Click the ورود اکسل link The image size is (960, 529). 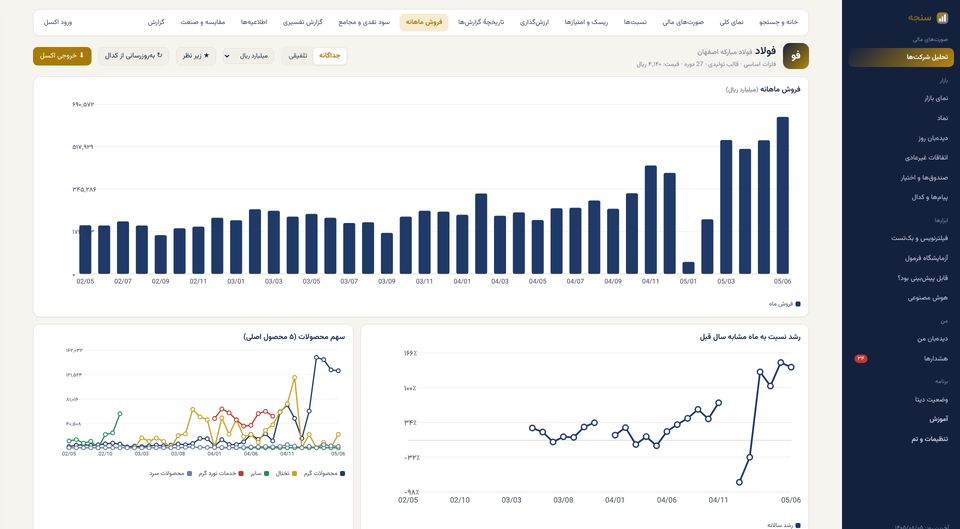(x=58, y=23)
